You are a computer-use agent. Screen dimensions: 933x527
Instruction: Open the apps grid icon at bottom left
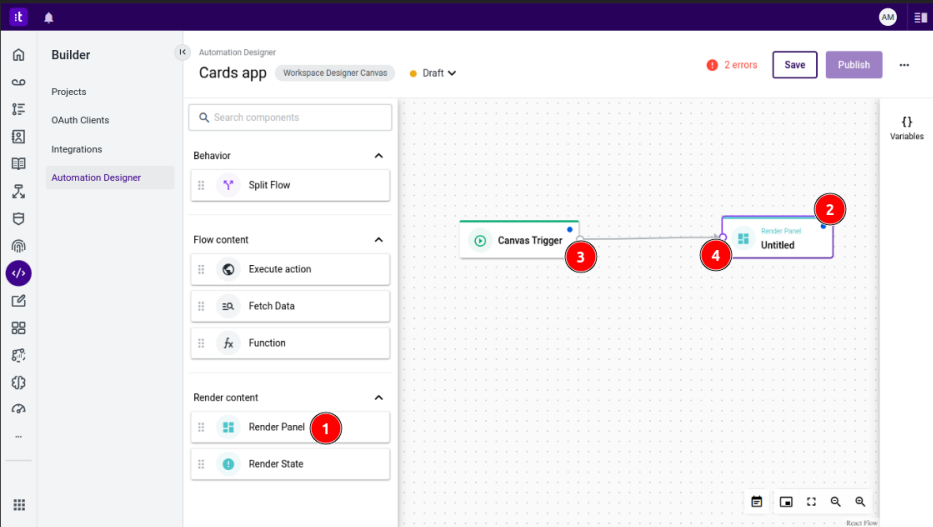click(x=18, y=505)
